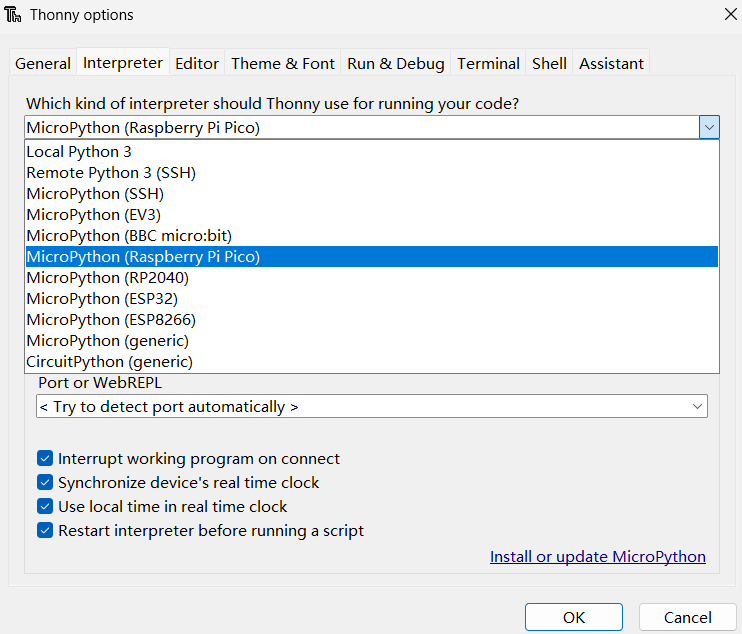This screenshot has width=742, height=634.
Task: Select MicroPython (RP2040) from the list
Action: tap(107, 278)
